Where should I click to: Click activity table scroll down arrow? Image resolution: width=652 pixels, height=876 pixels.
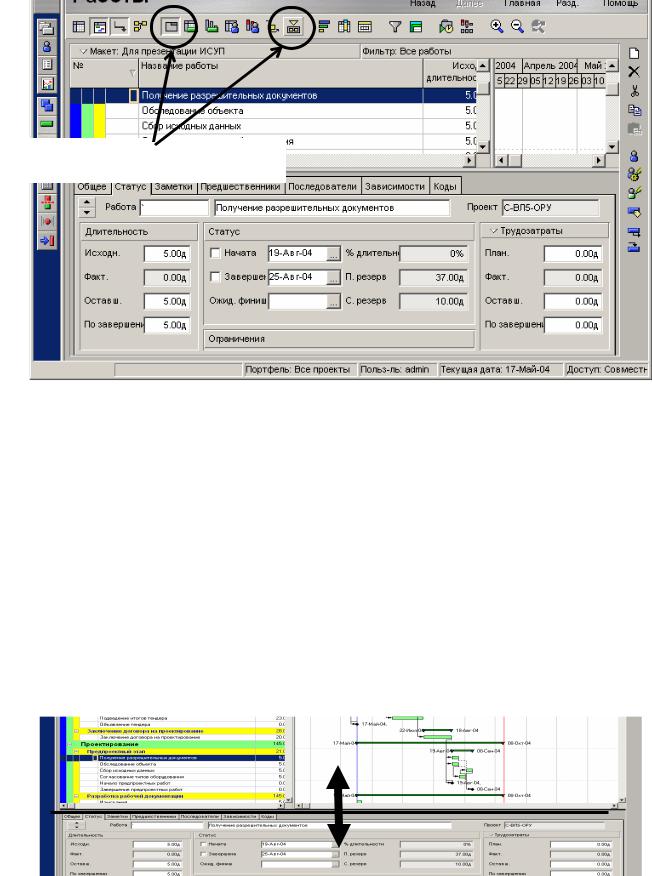483,147
